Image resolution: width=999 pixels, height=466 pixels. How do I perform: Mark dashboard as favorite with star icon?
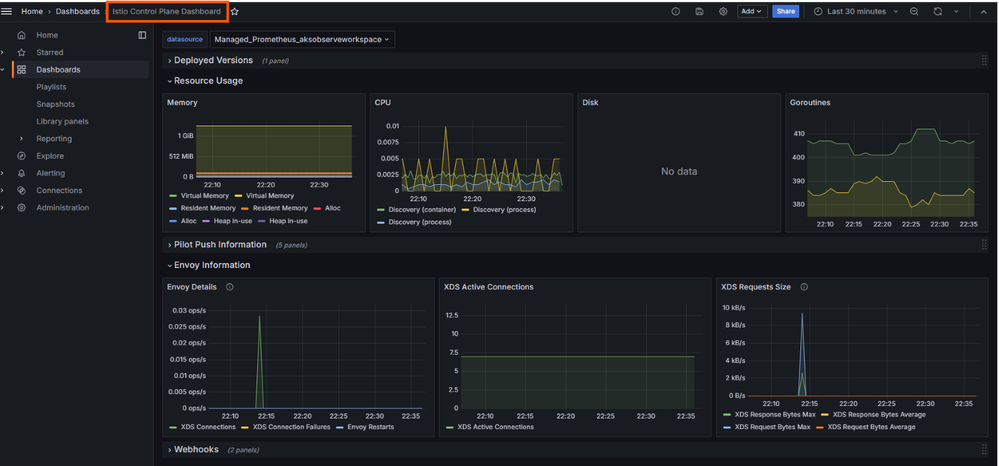(234, 11)
